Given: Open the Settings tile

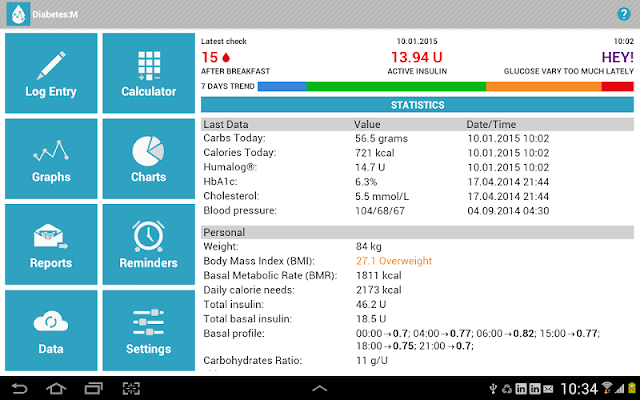Looking at the screenshot, I should [x=149, y=331].
